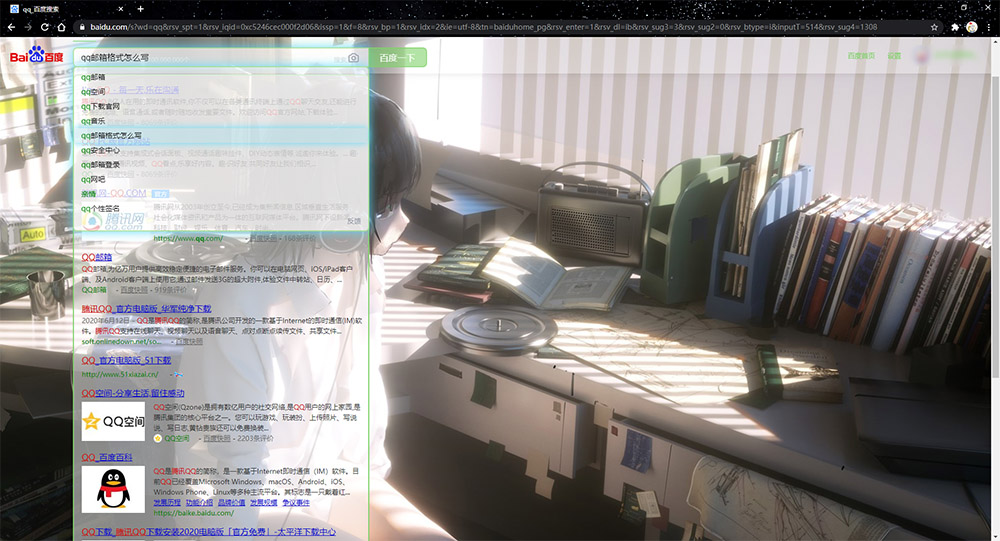Viewport: 1000px width, 541px height.
Task: Close the Baidu search tab
Action: pos(121,9)
